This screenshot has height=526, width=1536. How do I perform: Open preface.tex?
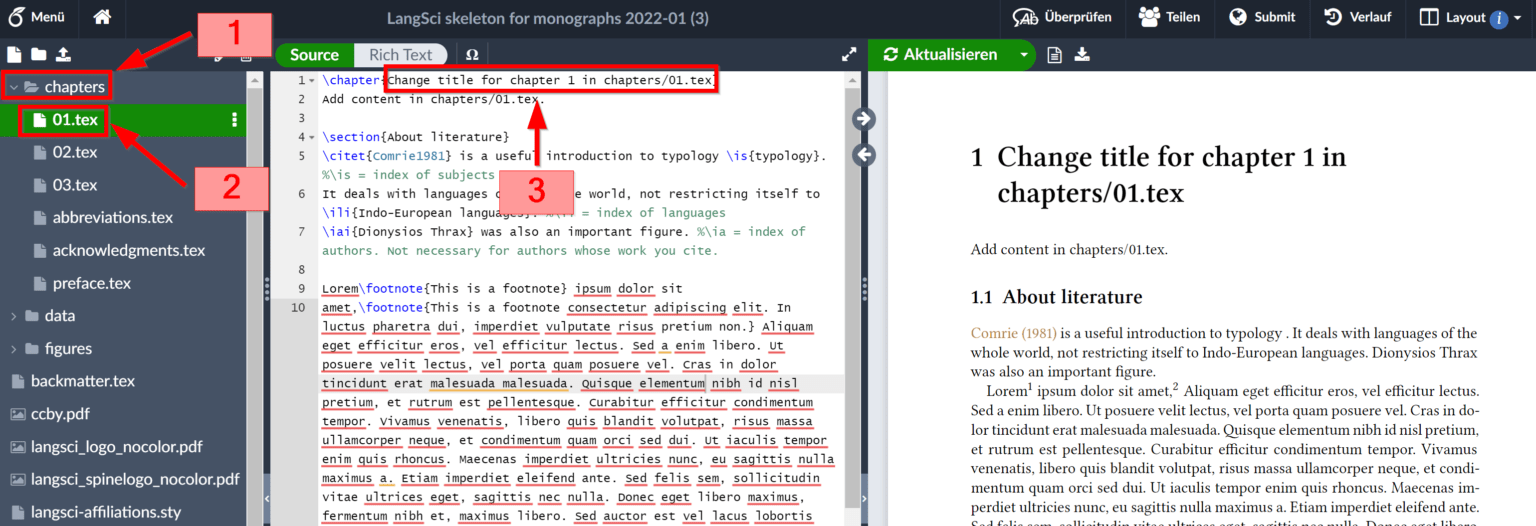[92, 283]
